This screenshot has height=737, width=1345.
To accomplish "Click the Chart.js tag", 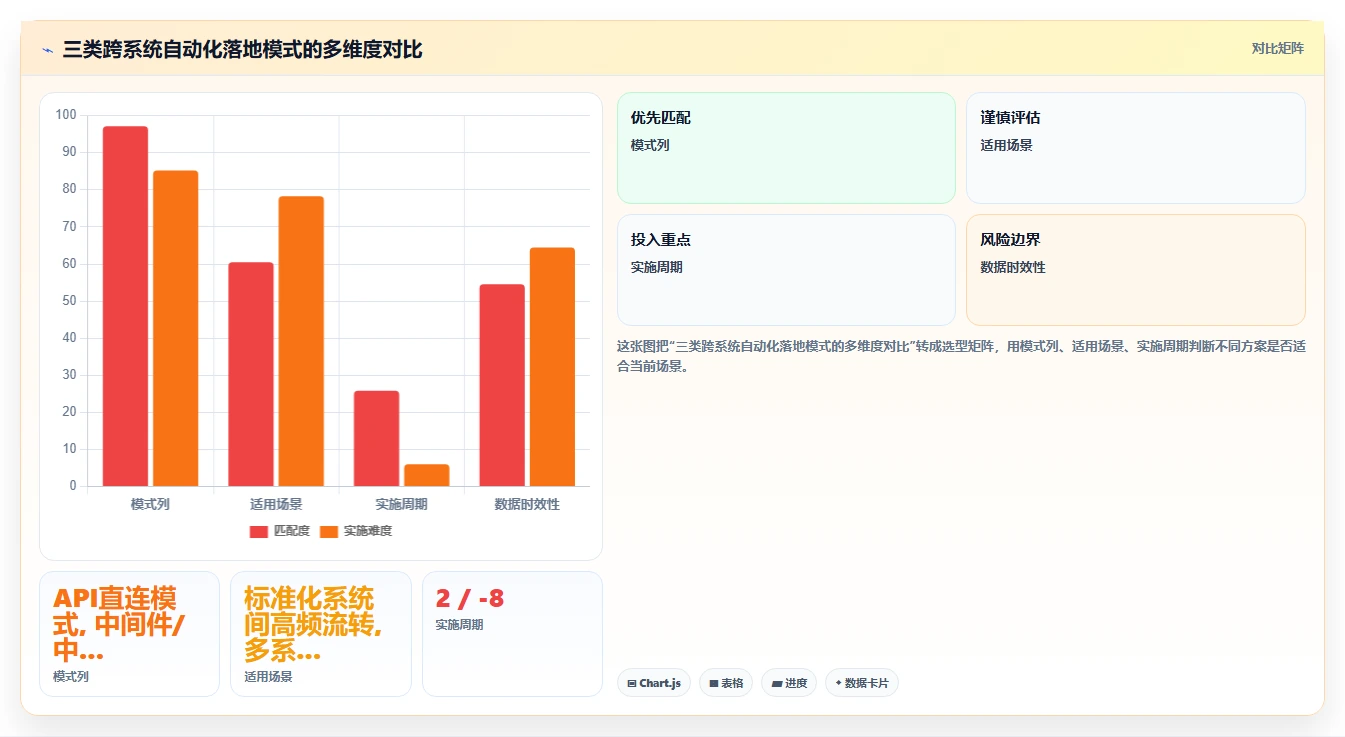I will pyautogui.click(x=654, y=683).
